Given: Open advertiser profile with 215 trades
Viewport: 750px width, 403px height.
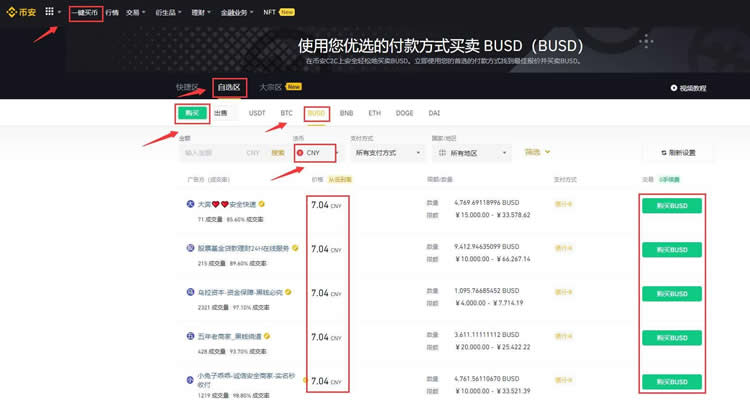Looking at the screenshot, I should tap(243, 248).
